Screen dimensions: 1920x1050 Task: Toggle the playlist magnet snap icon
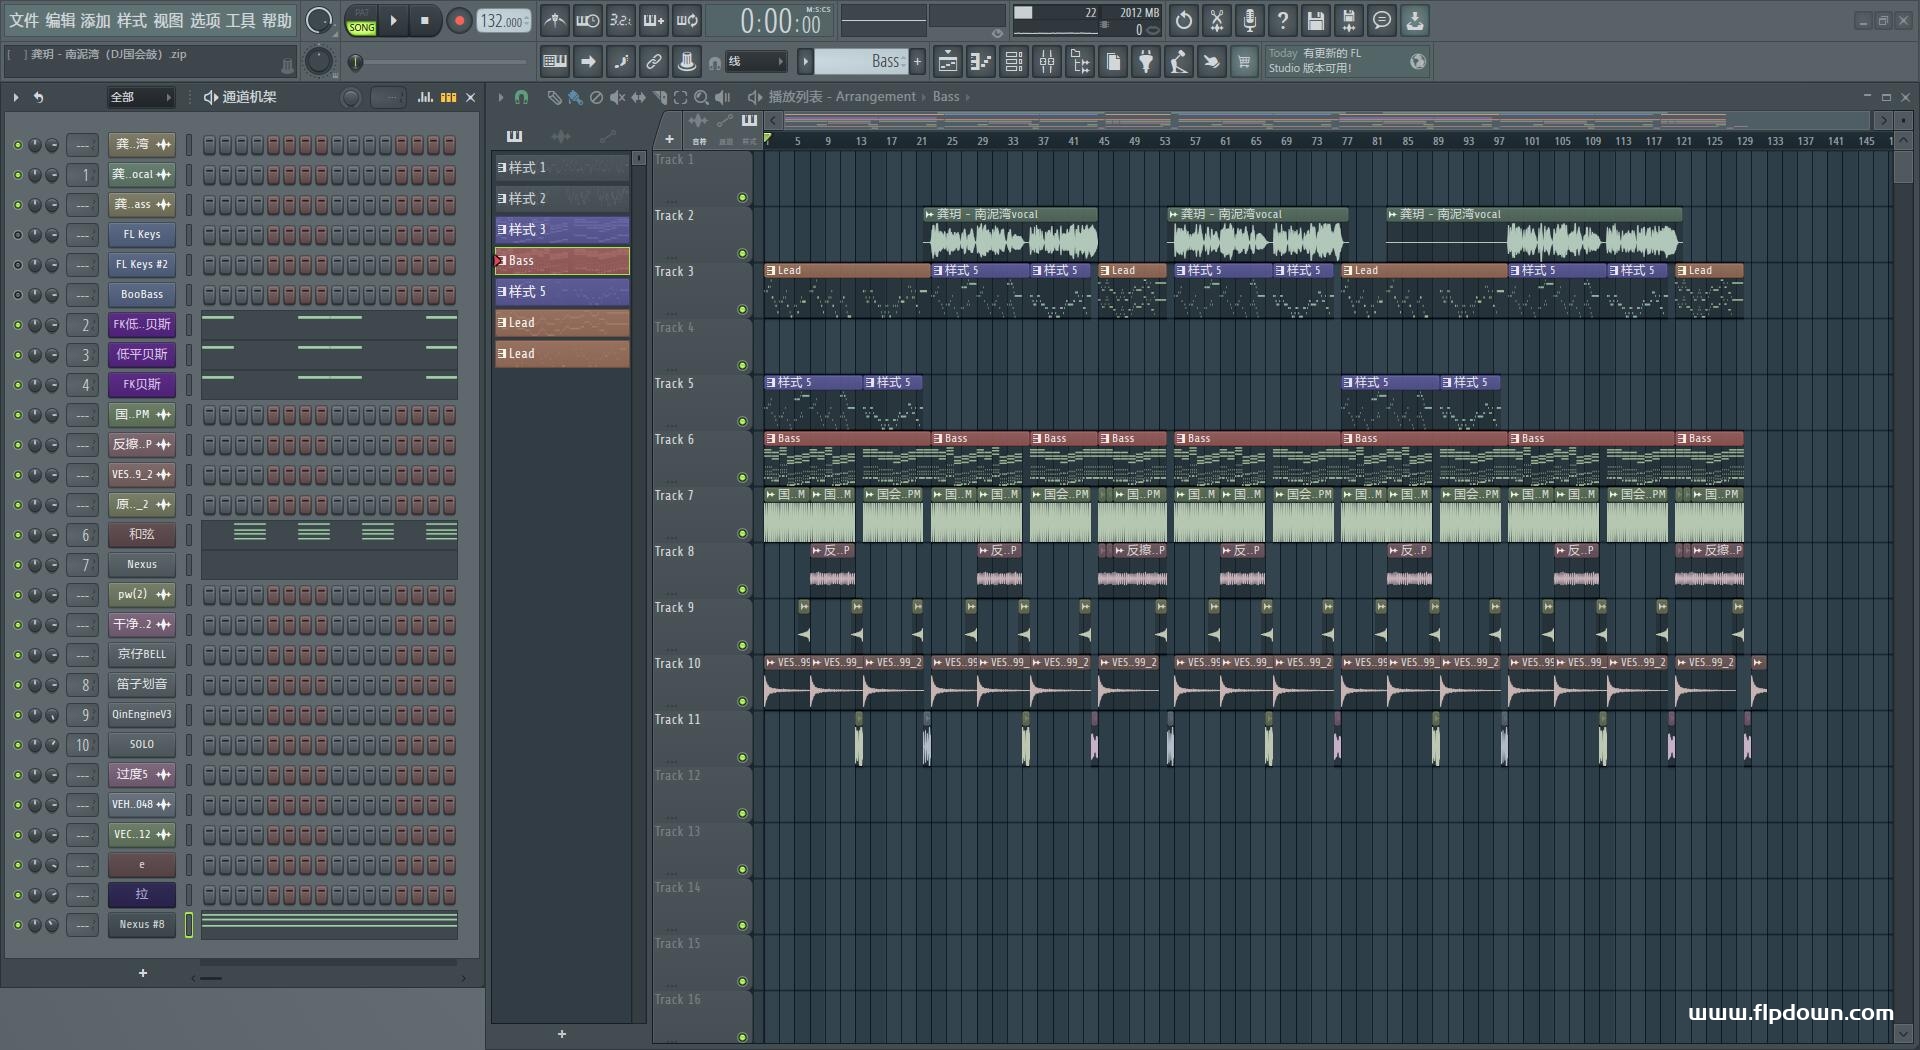(x=521, y=97)
